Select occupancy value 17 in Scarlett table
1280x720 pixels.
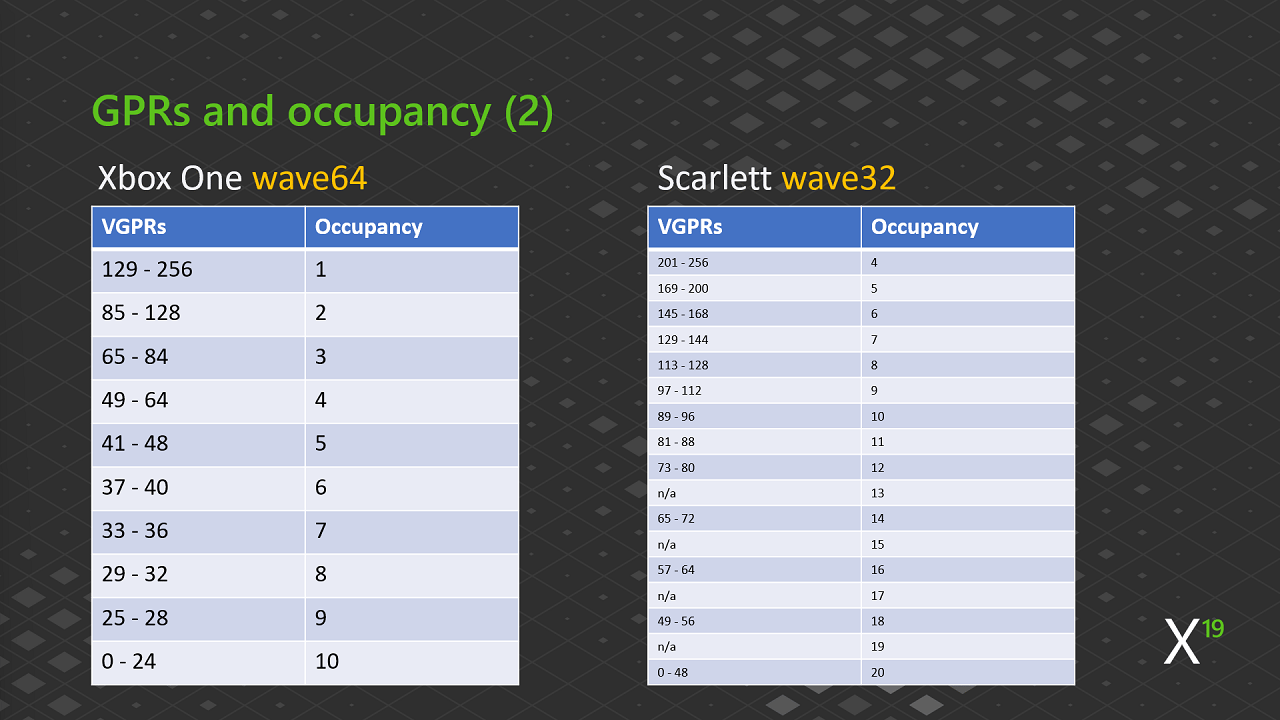[968, 596]
